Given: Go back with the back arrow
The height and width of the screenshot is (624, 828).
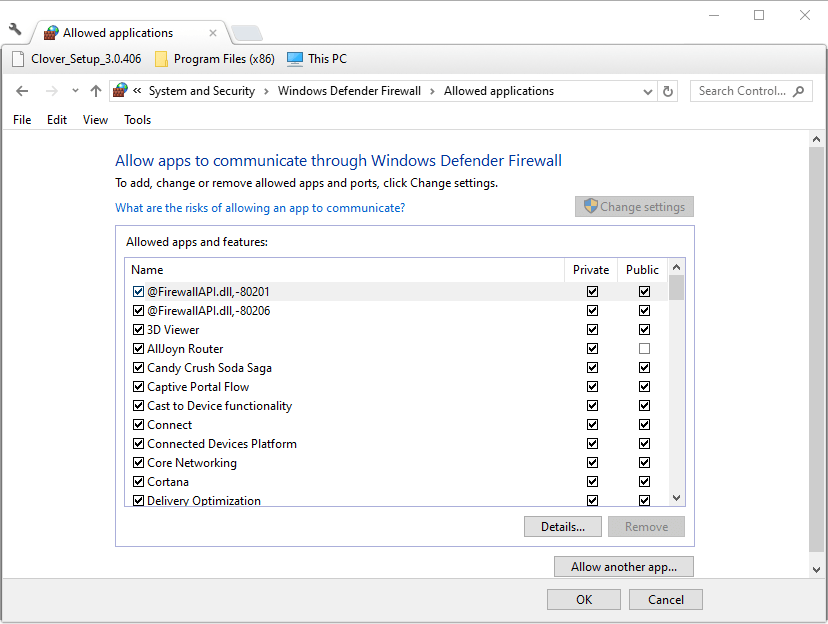Looking at the screenshot, I should coord(22,91).
